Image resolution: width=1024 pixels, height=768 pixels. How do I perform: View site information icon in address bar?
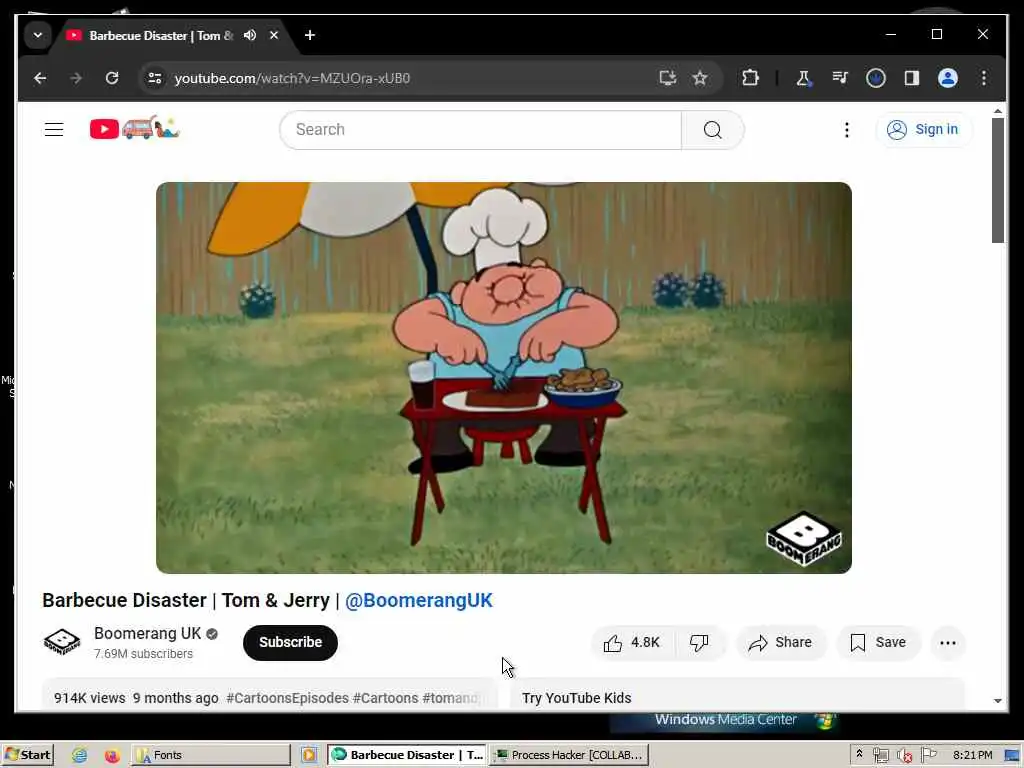coord(155,78)
